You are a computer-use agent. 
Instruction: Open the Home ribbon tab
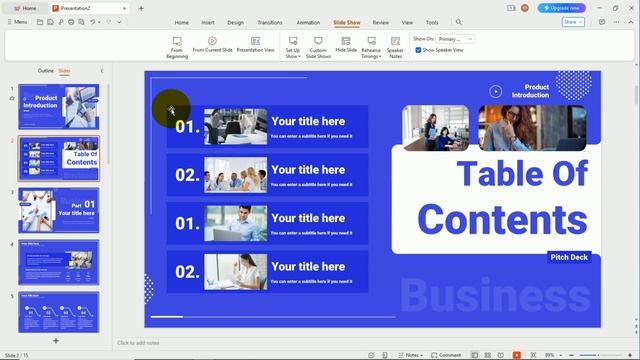[182, 22]
